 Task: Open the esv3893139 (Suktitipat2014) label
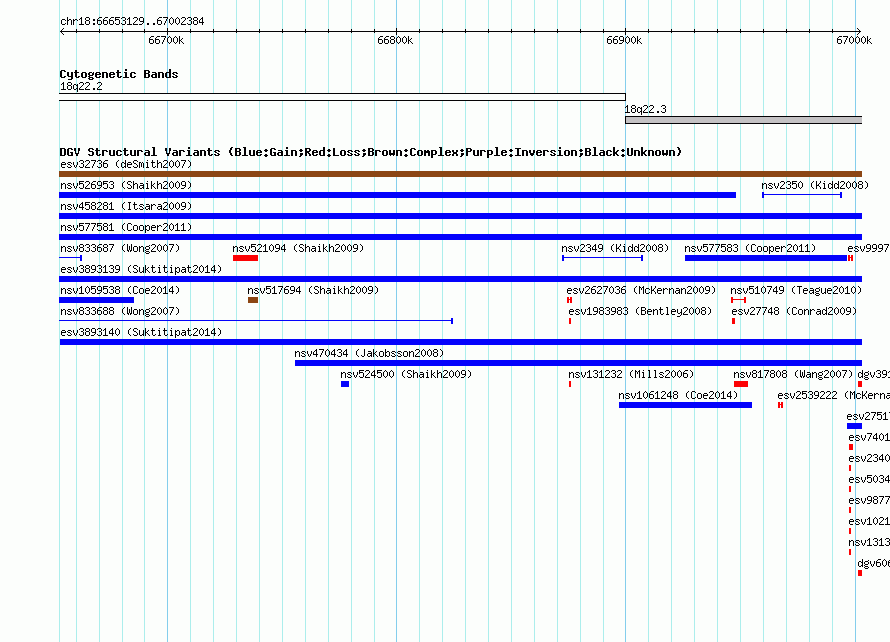pos(141,269)
